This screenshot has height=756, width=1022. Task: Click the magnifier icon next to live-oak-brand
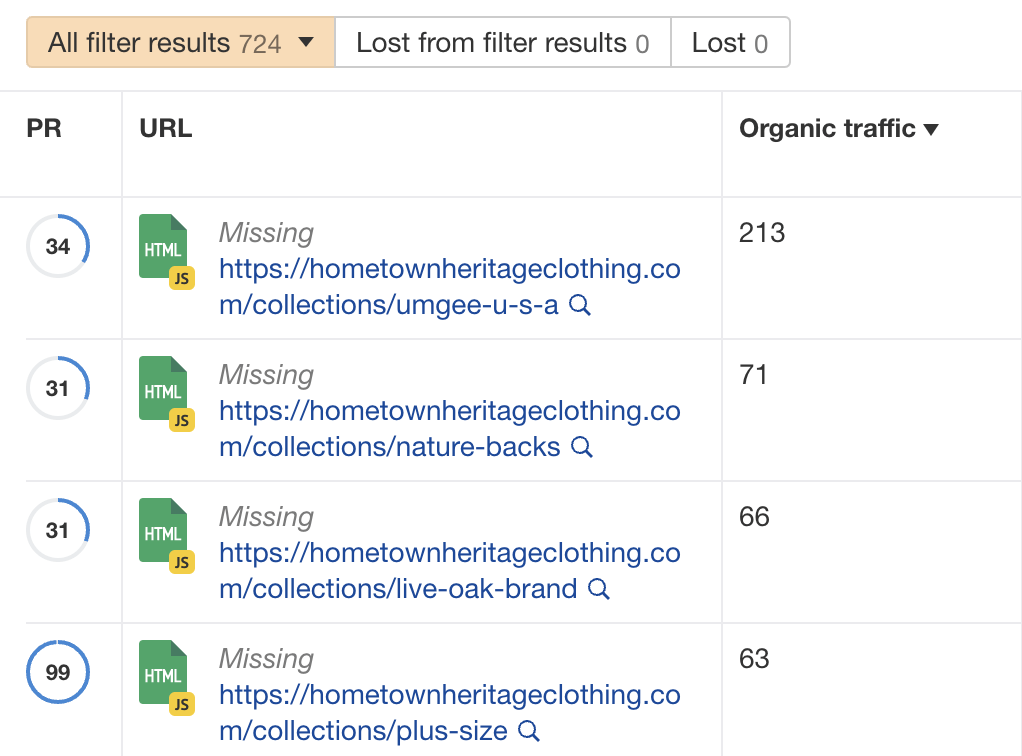(598, 590)
